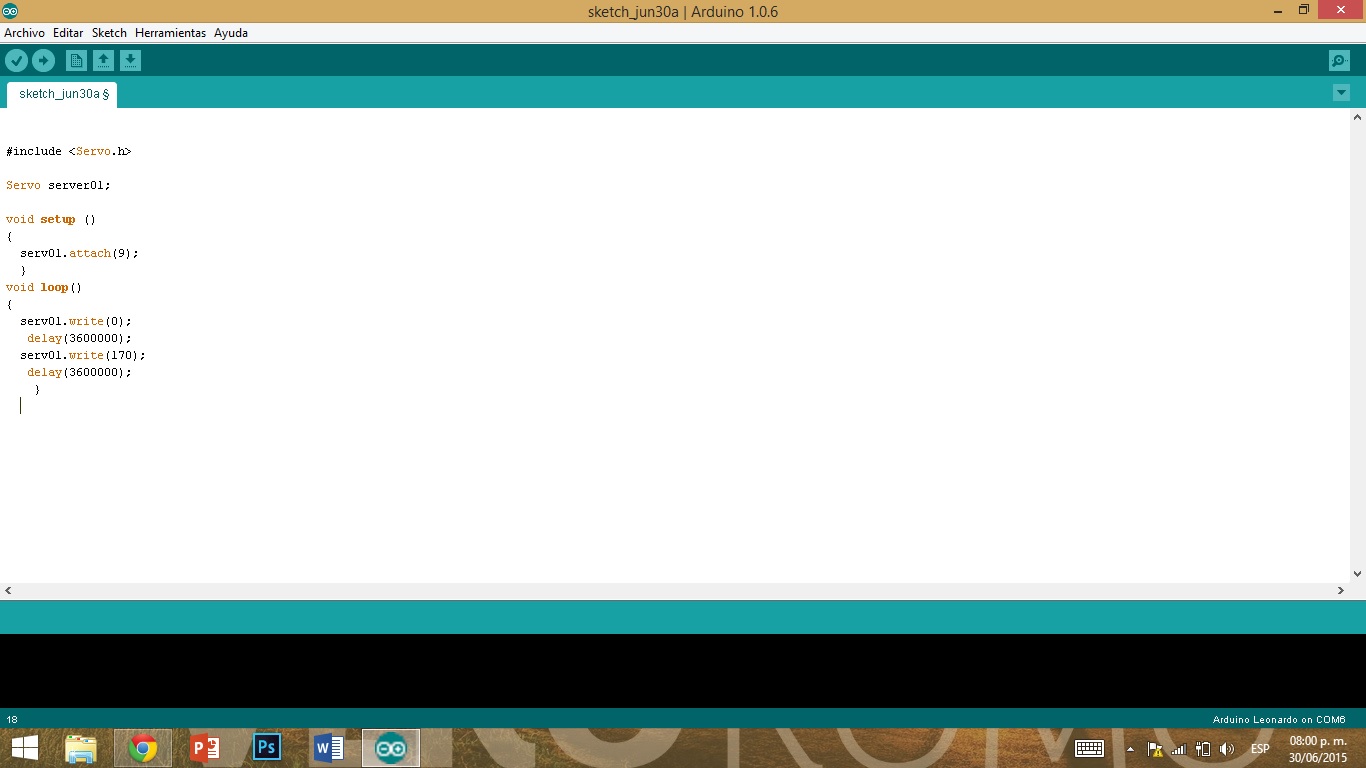
Task: Click the horizontal scrollbar left arrow
Action: [x=8, y=591]
